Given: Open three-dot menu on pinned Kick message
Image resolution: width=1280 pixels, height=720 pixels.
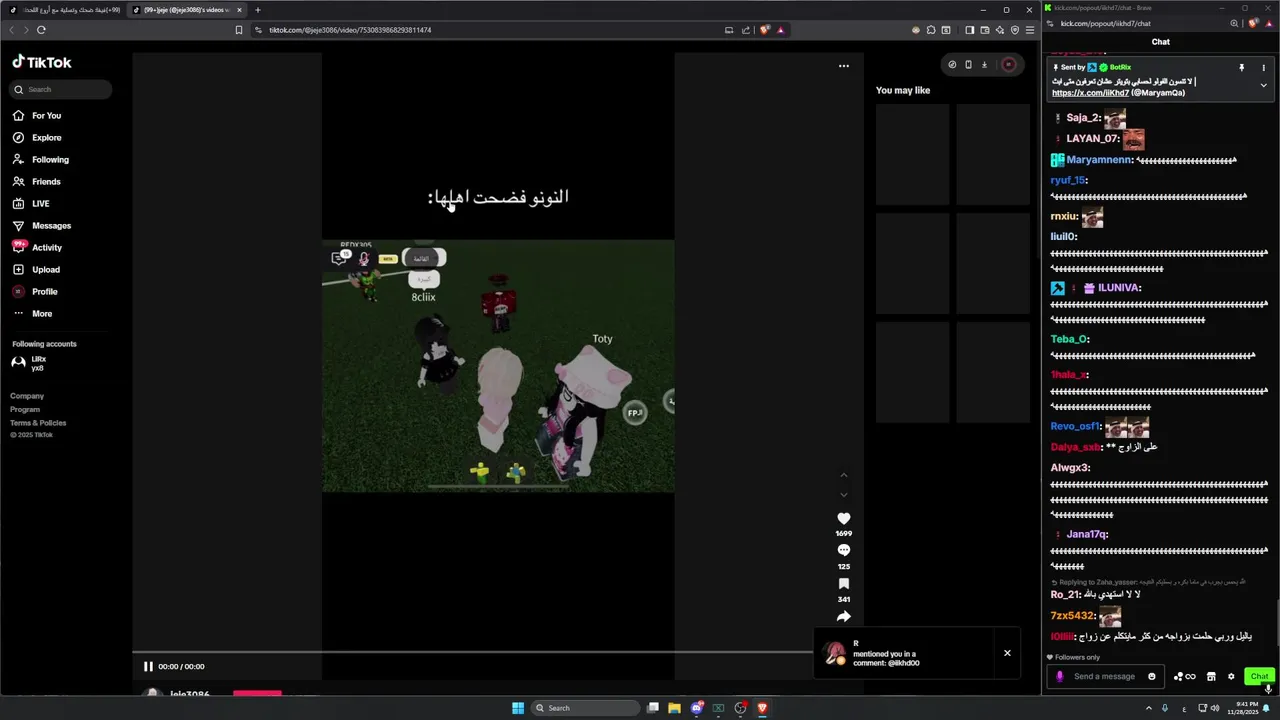Looking at the screenshot, I should pyautogui.click(x=1264, y=68).
